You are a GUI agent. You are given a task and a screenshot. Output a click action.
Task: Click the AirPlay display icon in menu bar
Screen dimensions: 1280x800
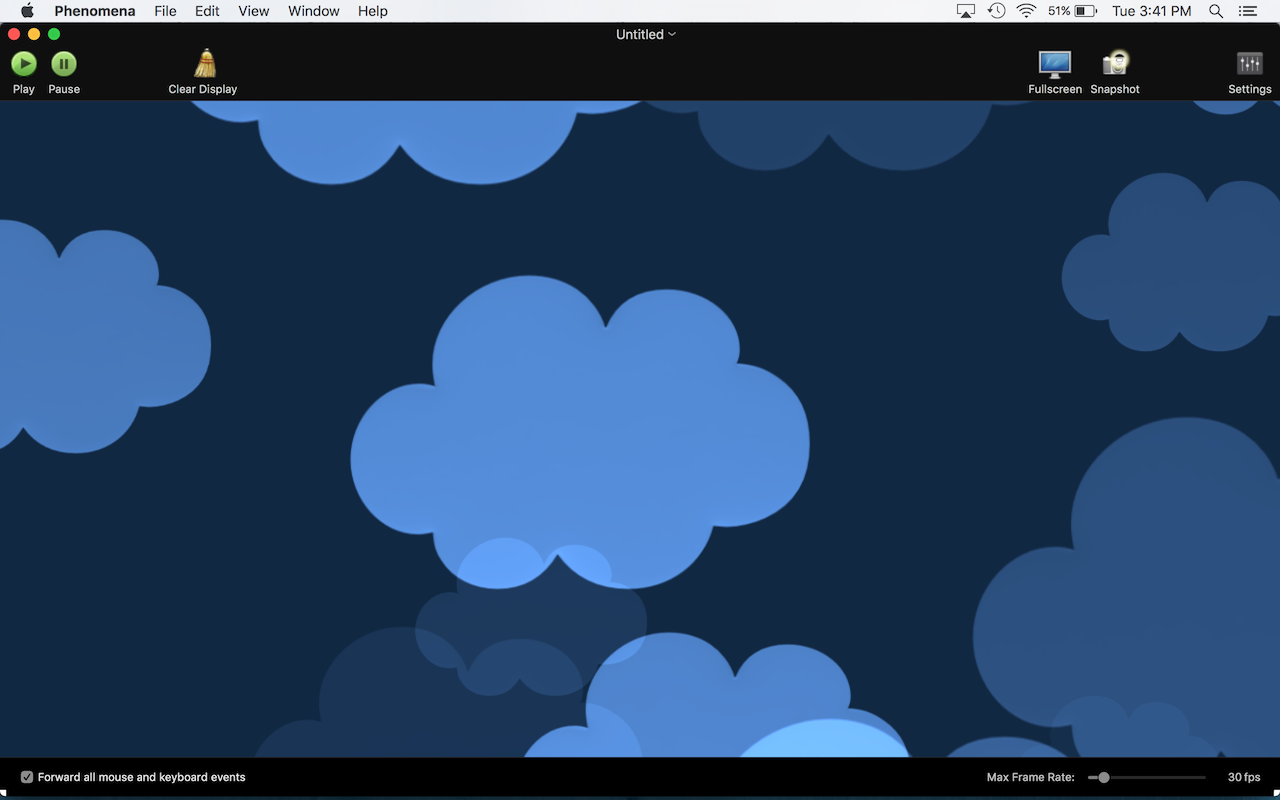coord(966,11)
